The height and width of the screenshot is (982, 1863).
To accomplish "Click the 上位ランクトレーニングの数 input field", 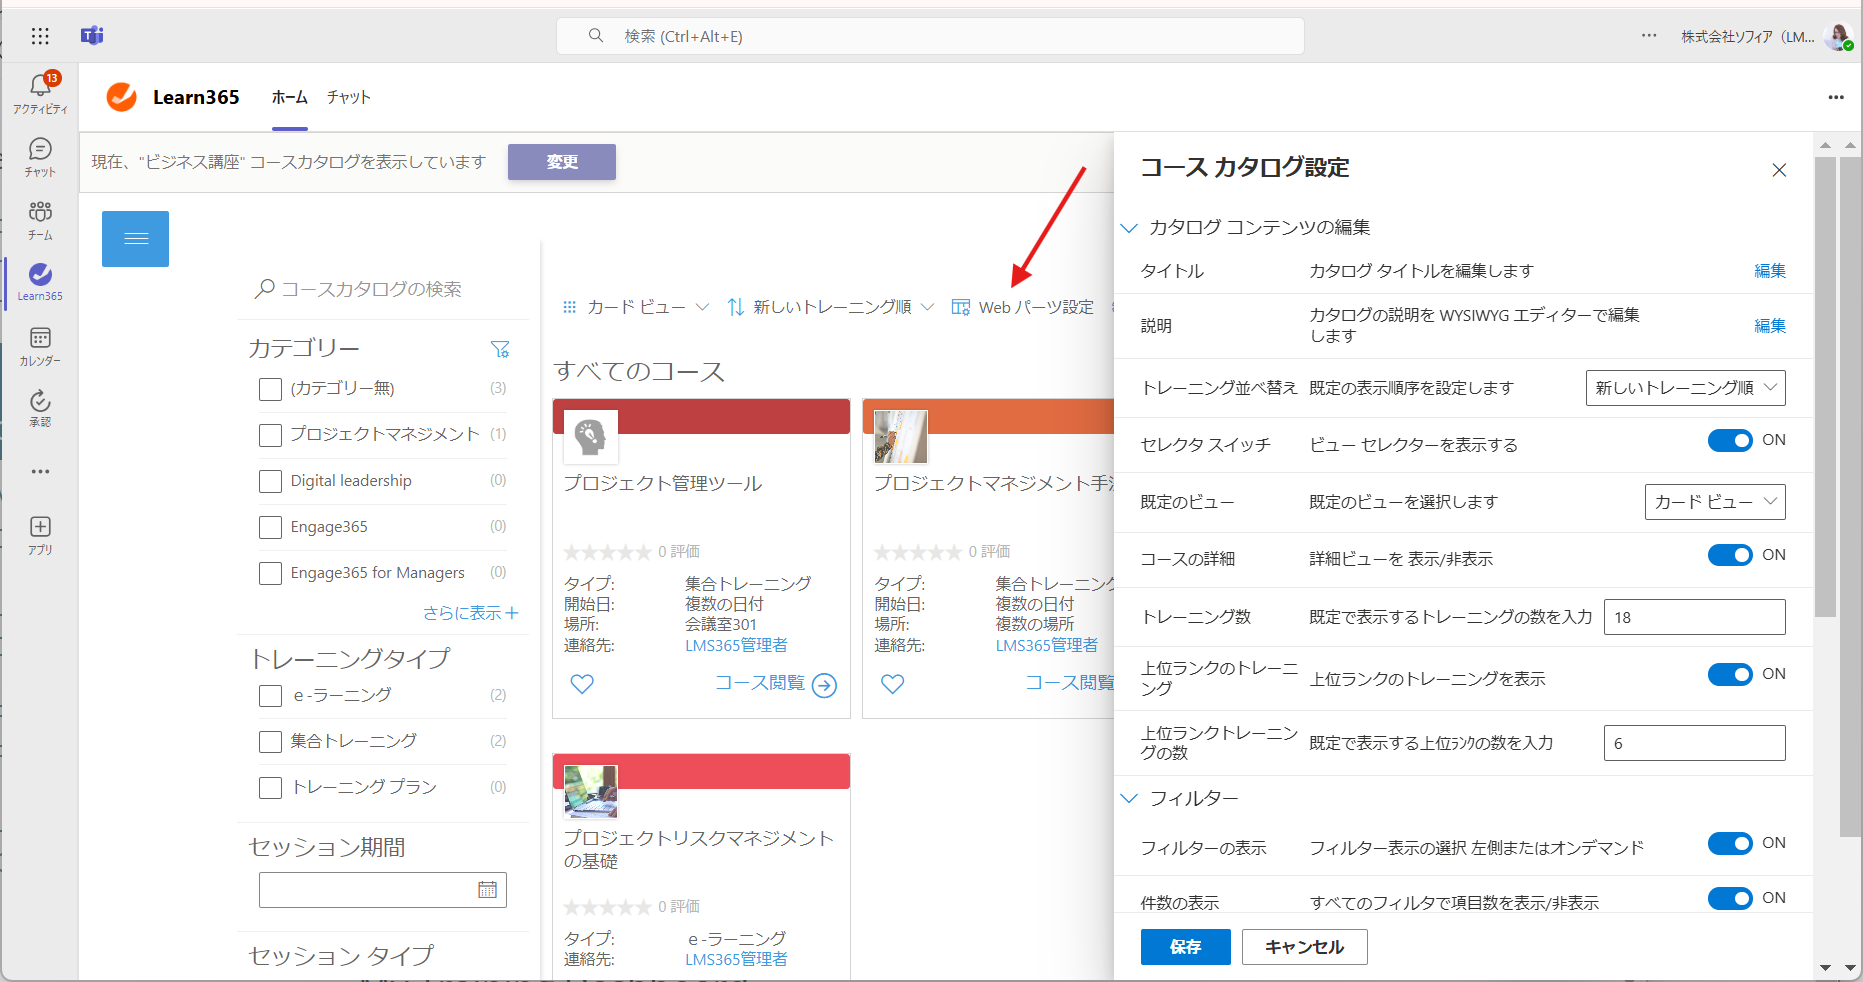I will [1695, 743].
